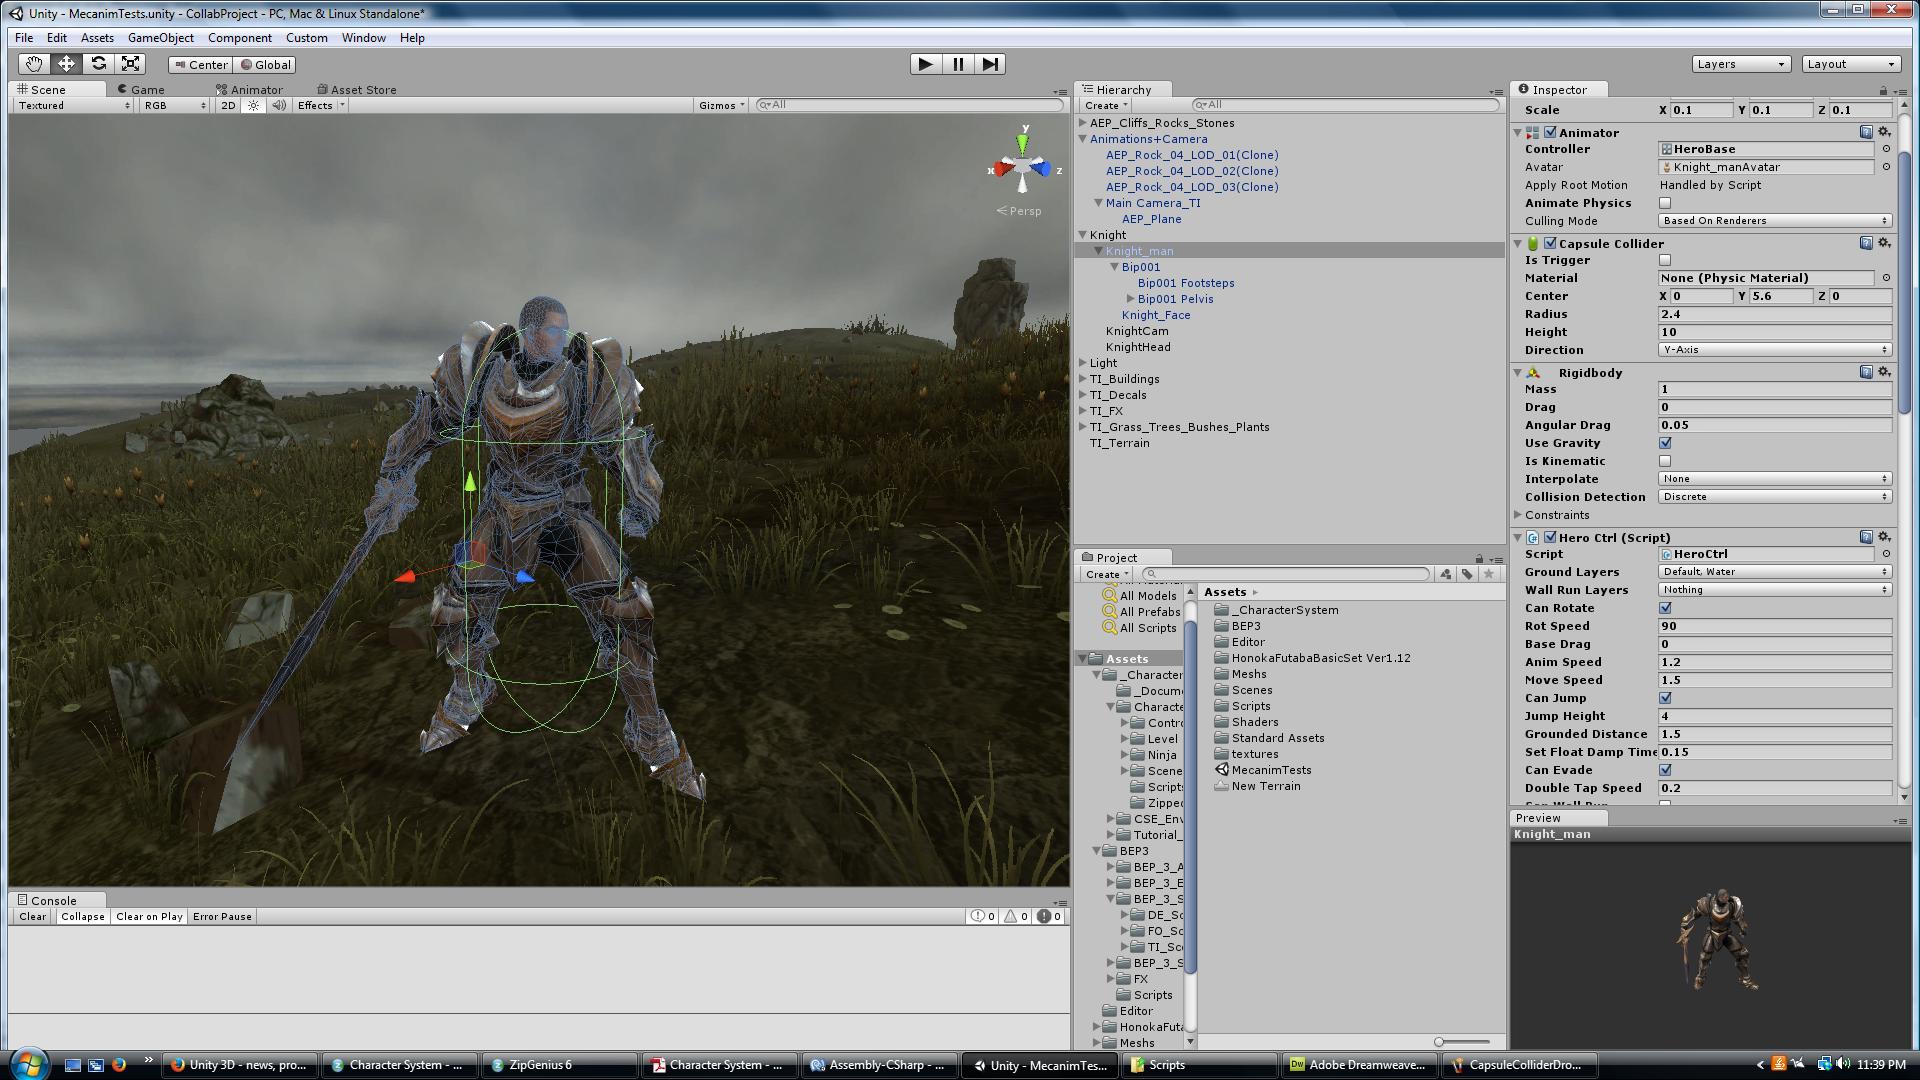
Task: Toggle Is Trigger checkbox
Action: (x=1665, y=260)
